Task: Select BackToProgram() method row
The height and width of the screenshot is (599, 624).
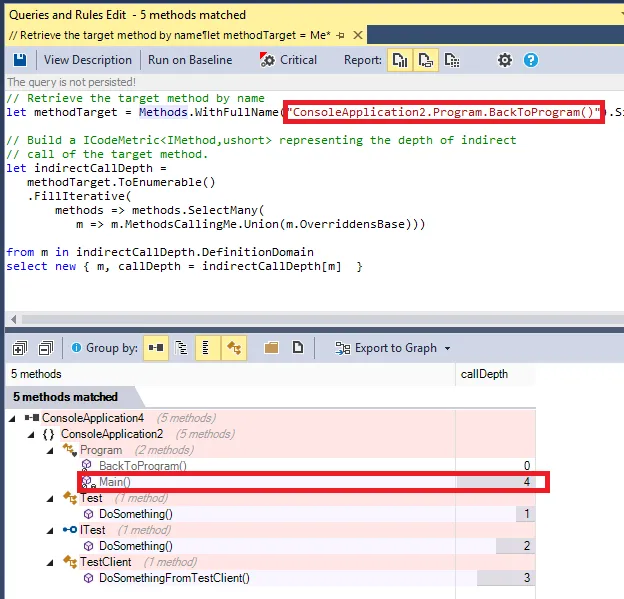Action: click(271, 466)
